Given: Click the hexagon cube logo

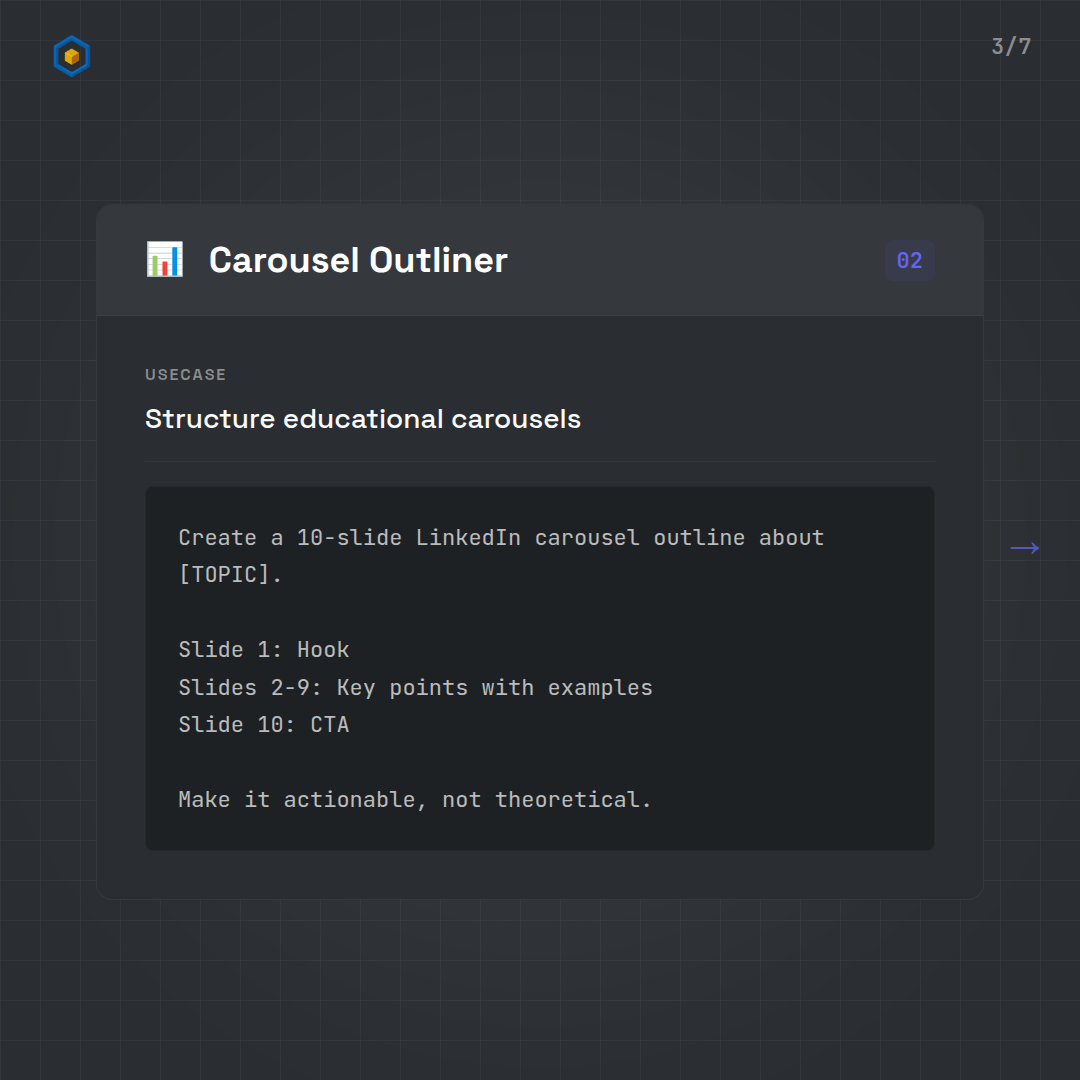Looking at the screenshot, I should coord(72,56).
